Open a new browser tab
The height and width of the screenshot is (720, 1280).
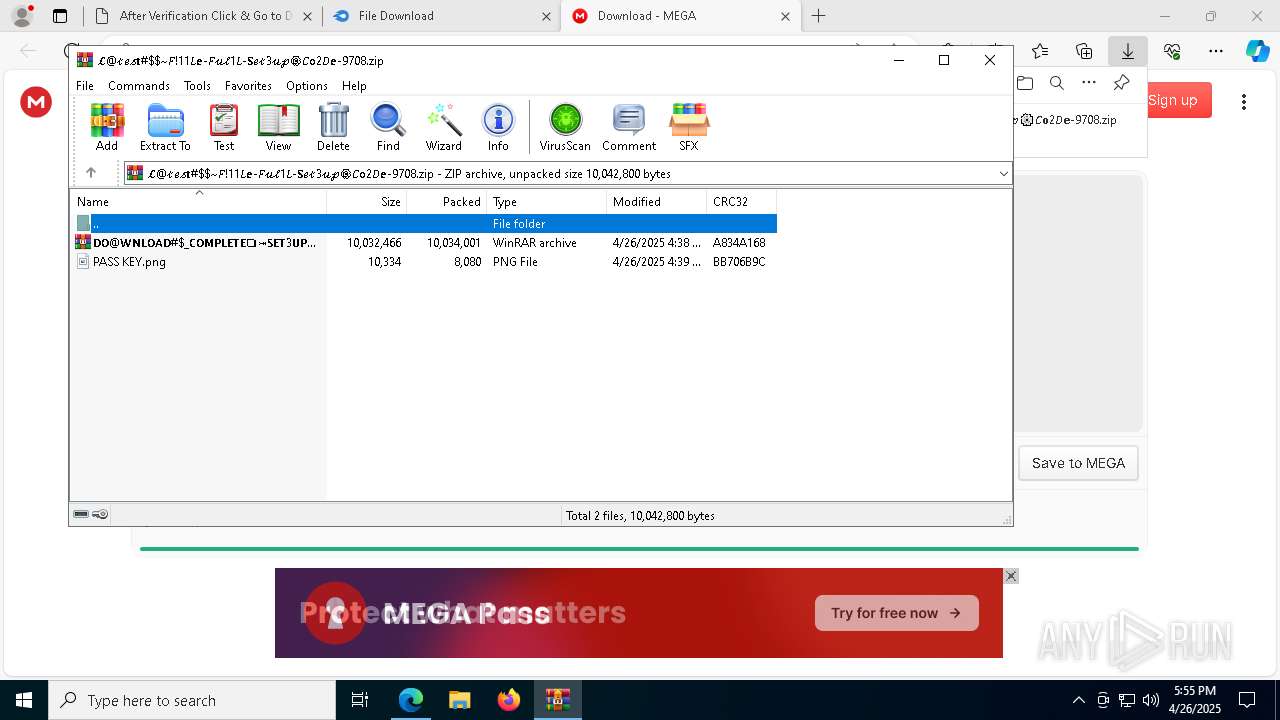pos(819,16)
